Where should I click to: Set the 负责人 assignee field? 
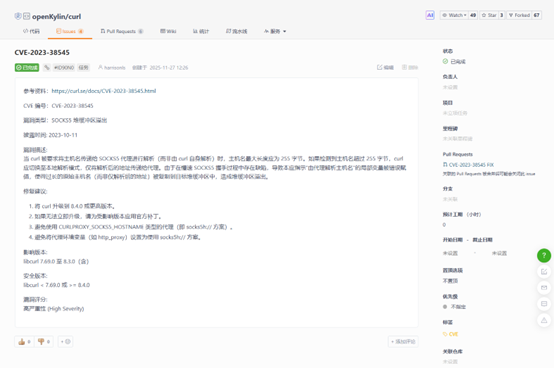tap(450, 87)
